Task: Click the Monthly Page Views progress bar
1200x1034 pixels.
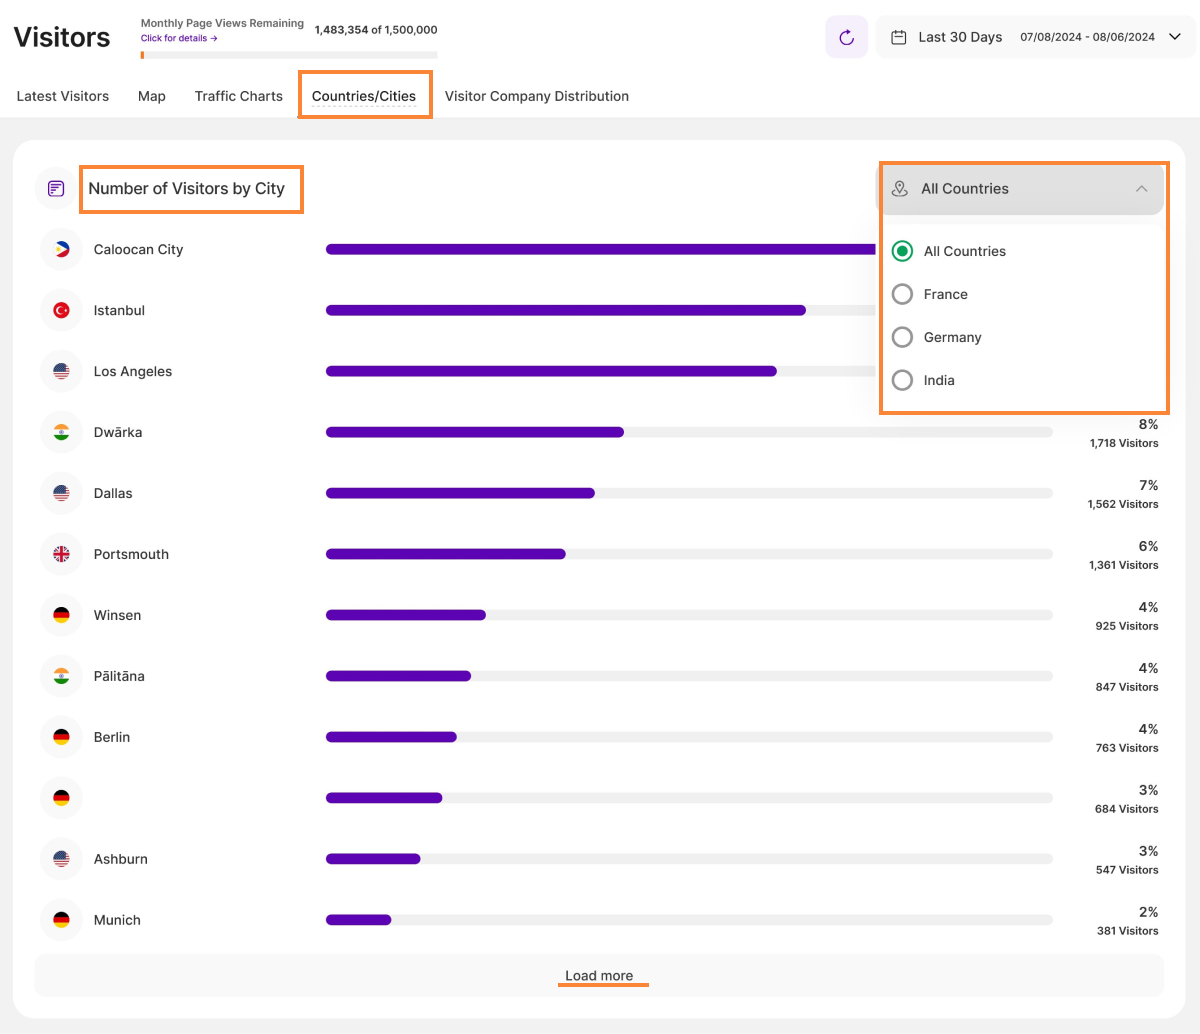Action: click(289, 55)
